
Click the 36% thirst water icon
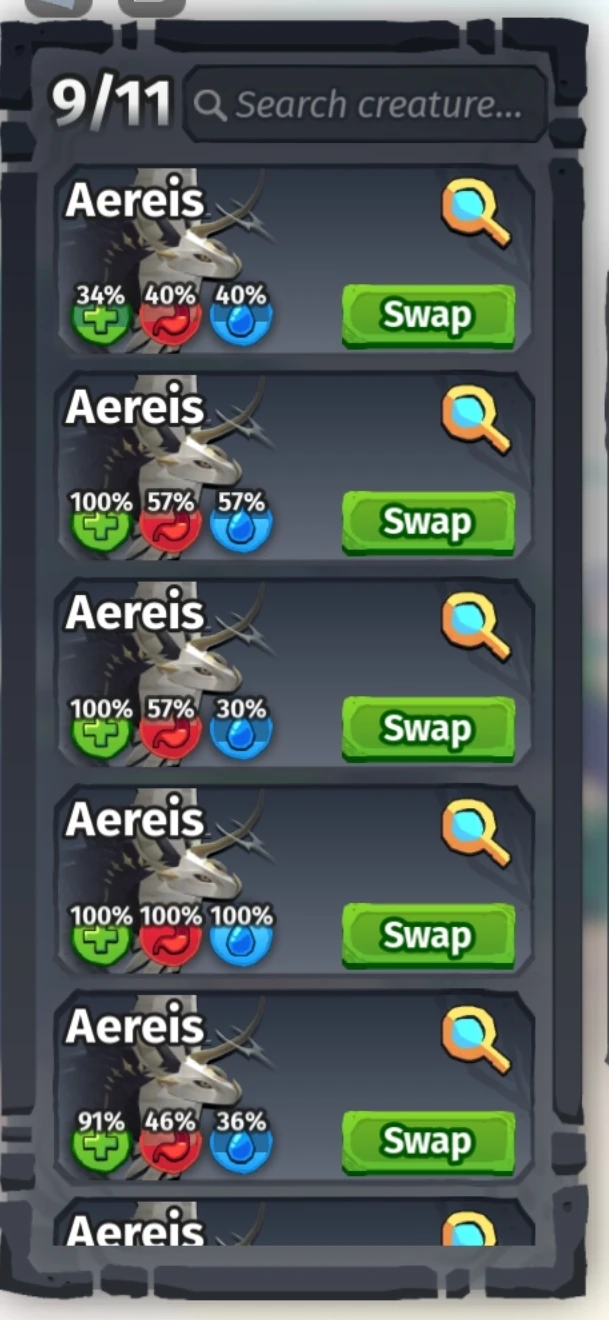pyautogui.click(x=241, y=1146)
